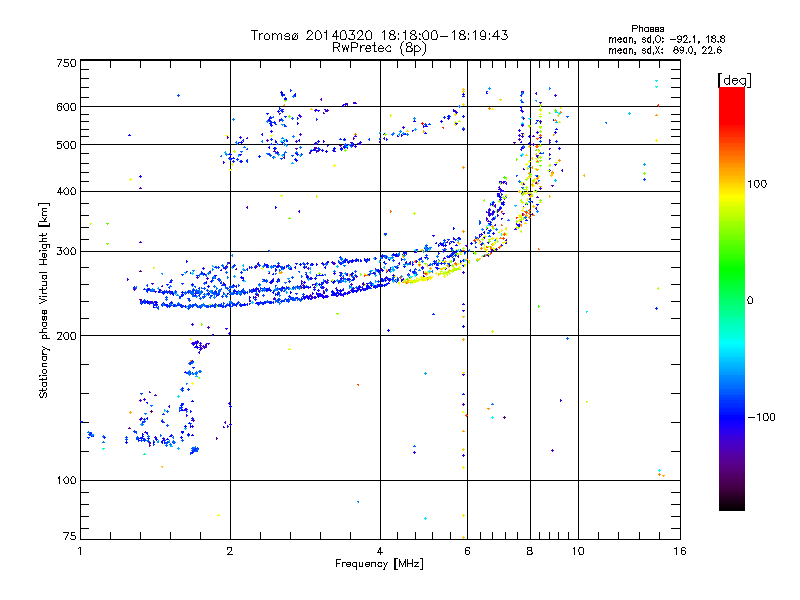Click the y-axis label '750'

pos(66,63)
